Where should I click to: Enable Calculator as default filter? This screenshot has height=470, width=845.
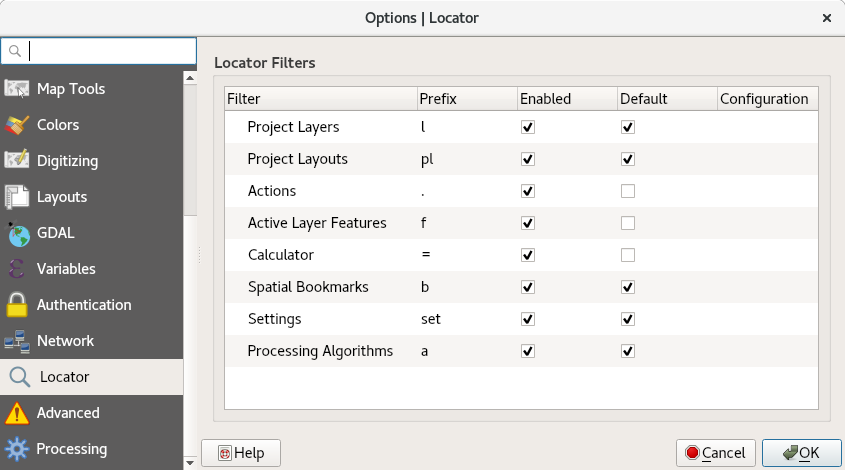click(628, 255)
